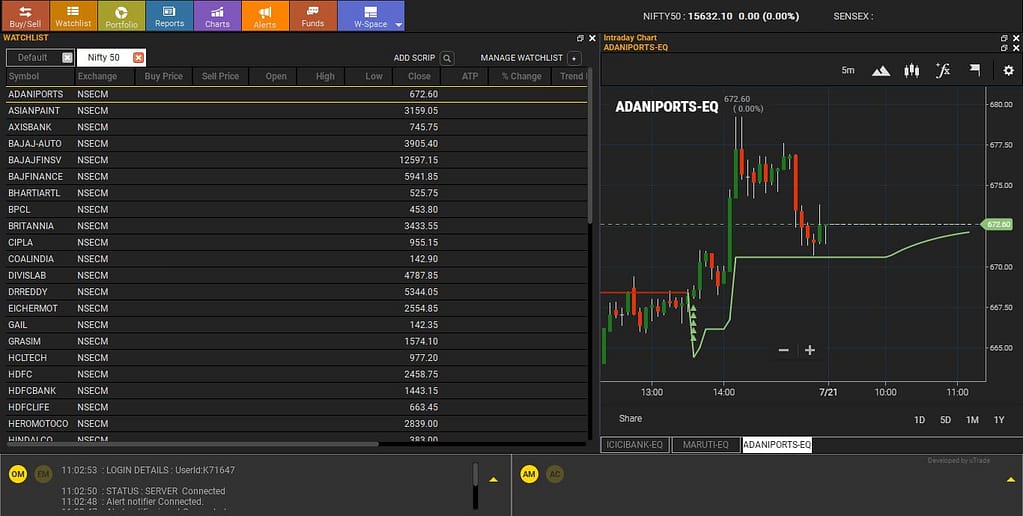
Task: Select the BAJFINANCE watchlist row
Action: pos(297,177)
